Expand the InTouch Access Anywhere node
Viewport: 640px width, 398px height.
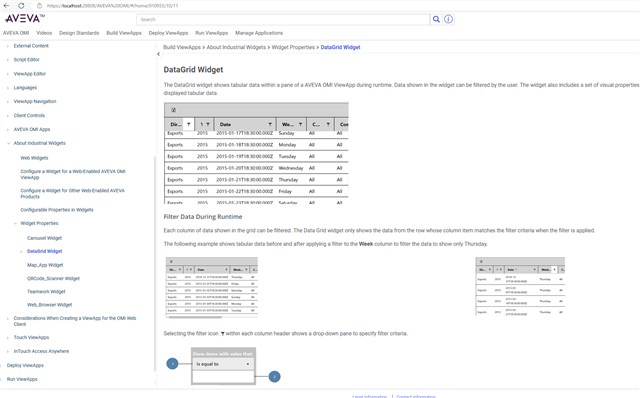click(8, 351)
